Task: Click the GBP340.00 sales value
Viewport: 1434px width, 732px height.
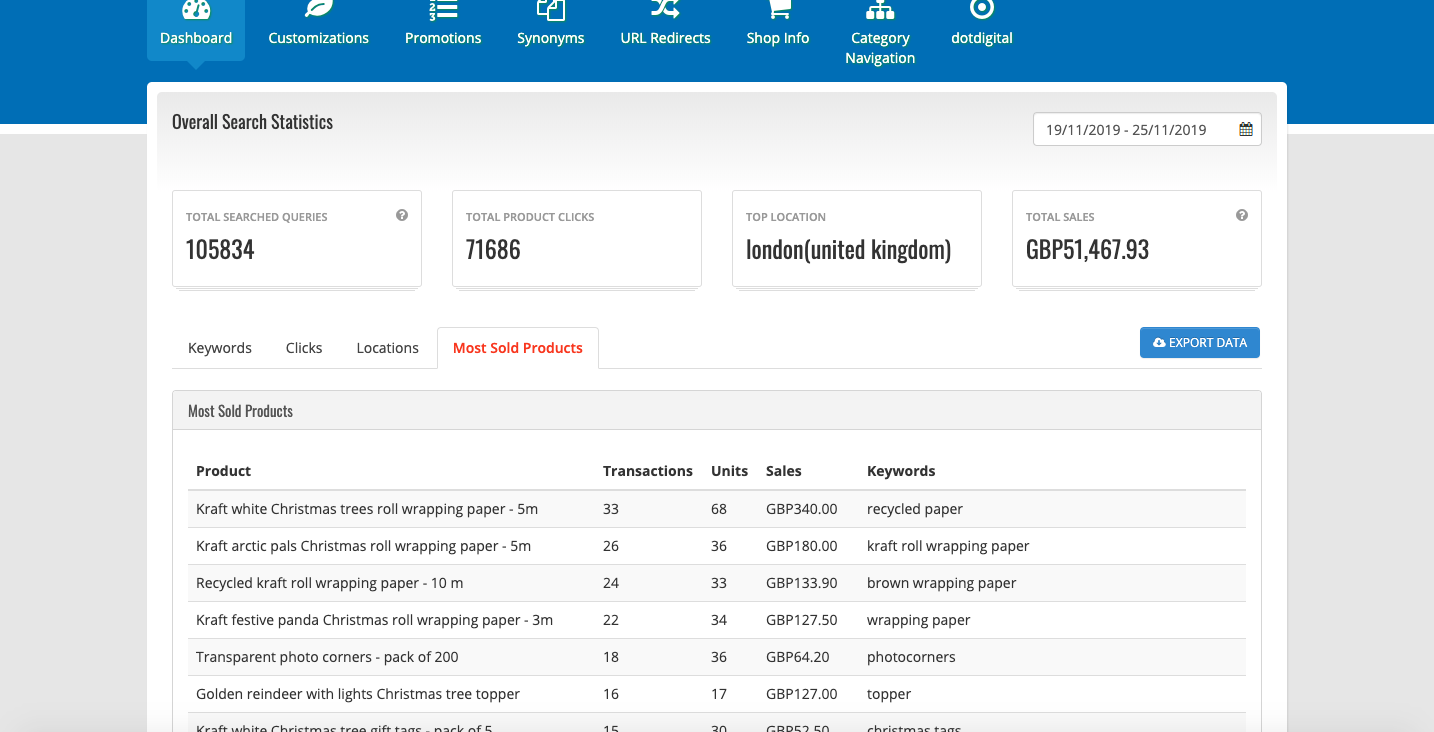Action: (x=802, y=509)
